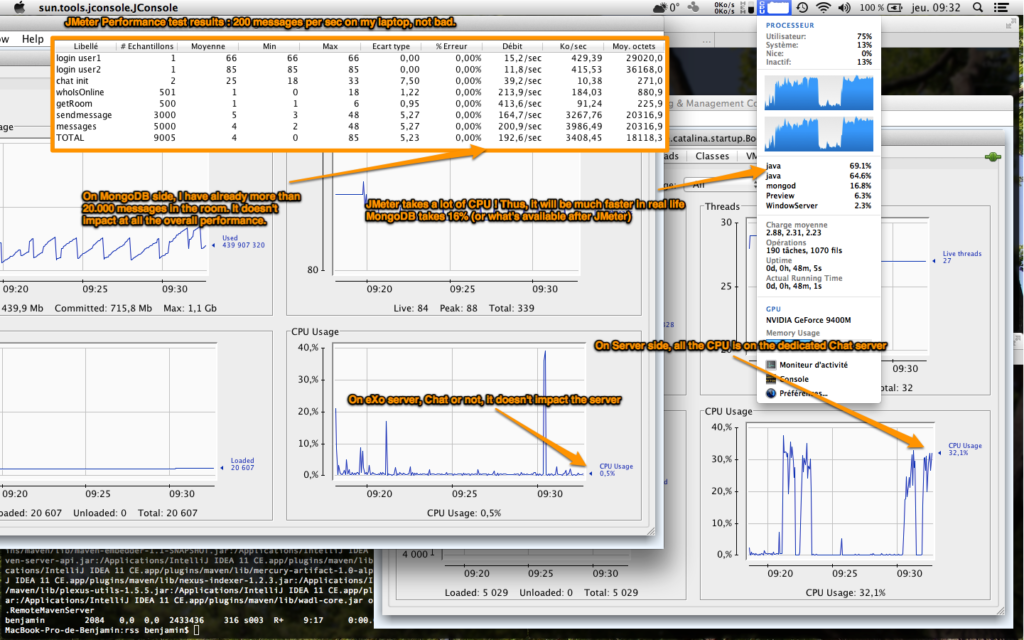The width and height of the screenshot is (1024, 640).
Task: Click the back window CPU Usage chart
Action: click(841, 490)
